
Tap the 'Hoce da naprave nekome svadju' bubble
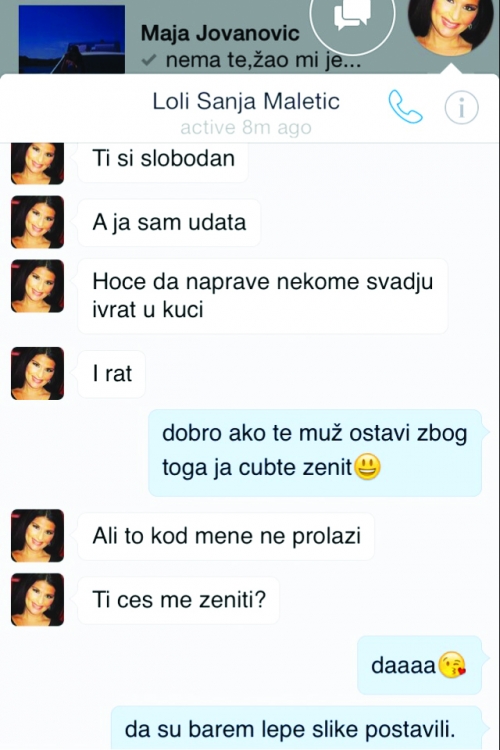coord(263,296)
